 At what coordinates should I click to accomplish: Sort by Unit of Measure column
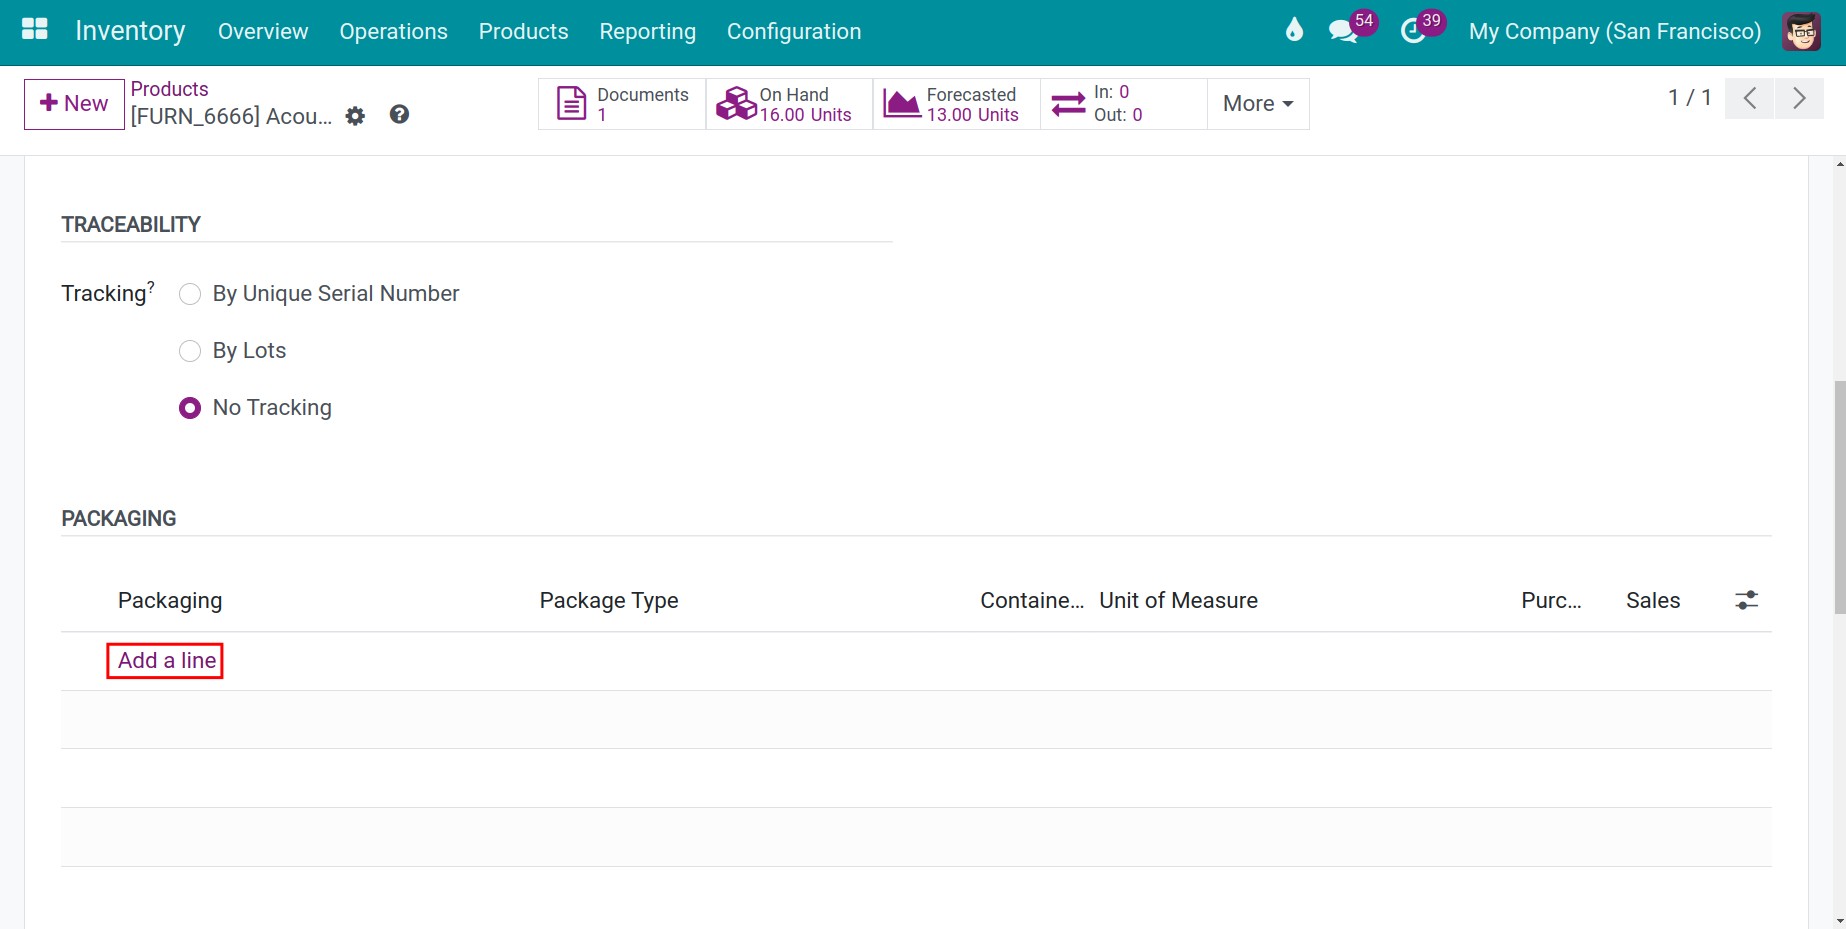[1178, 601]
